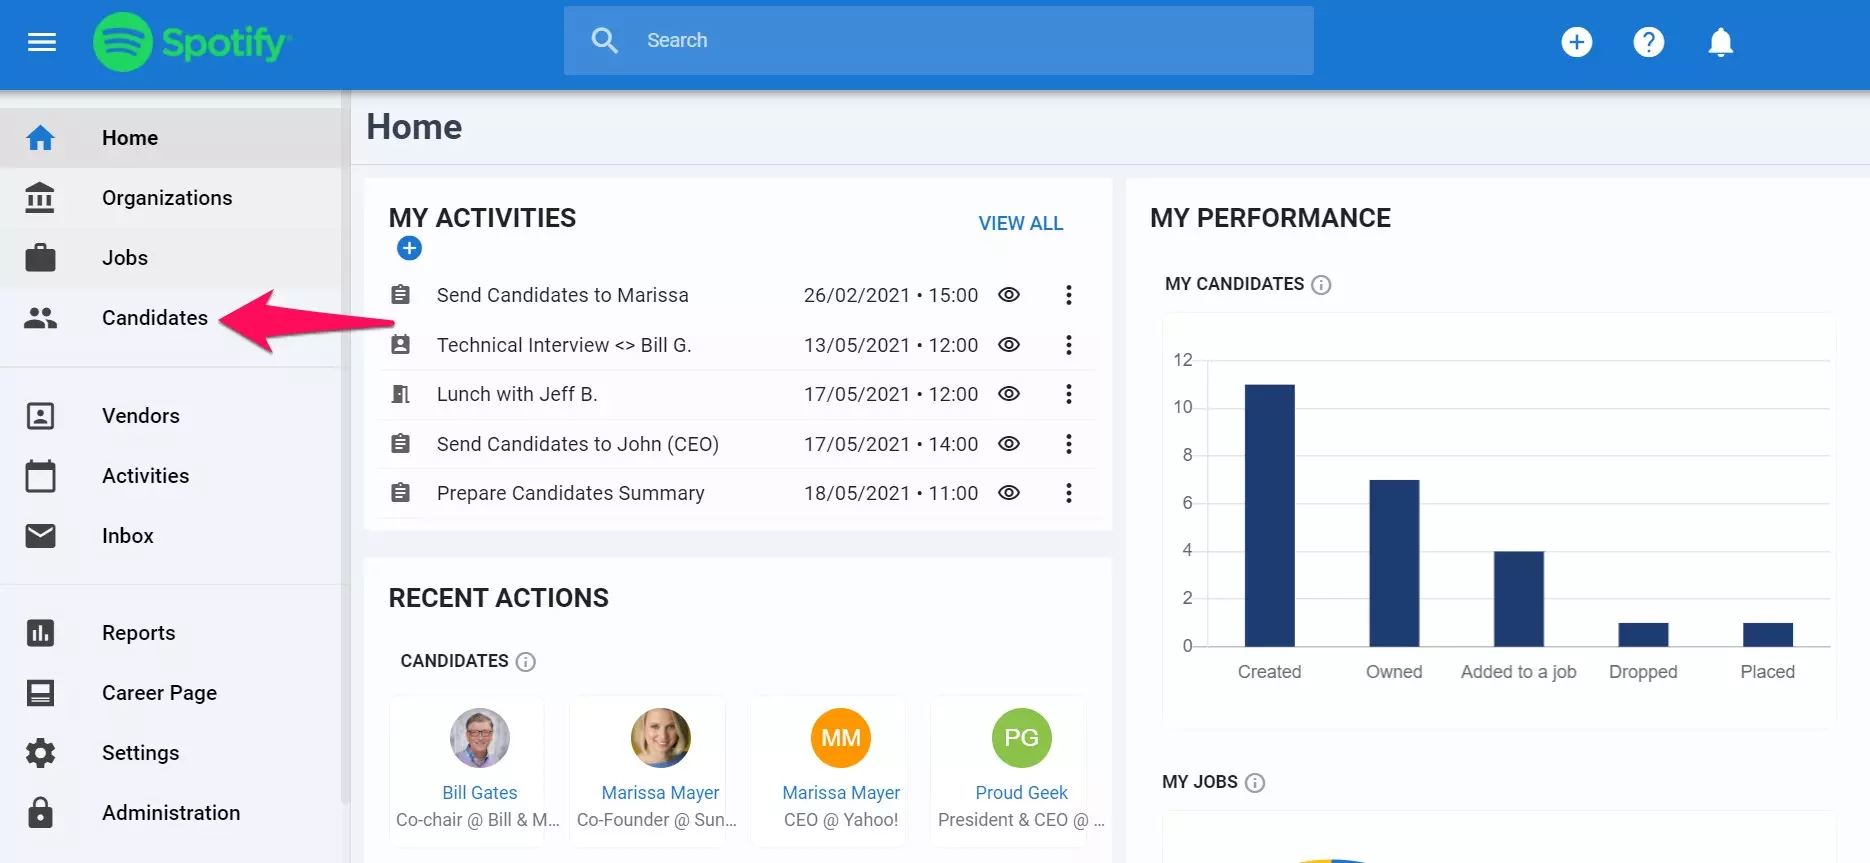The height and width of the screenshot is (863, 1870).
Task: Click meeting icon beside Lunch with Jeff B.
Action: point(400,394)
